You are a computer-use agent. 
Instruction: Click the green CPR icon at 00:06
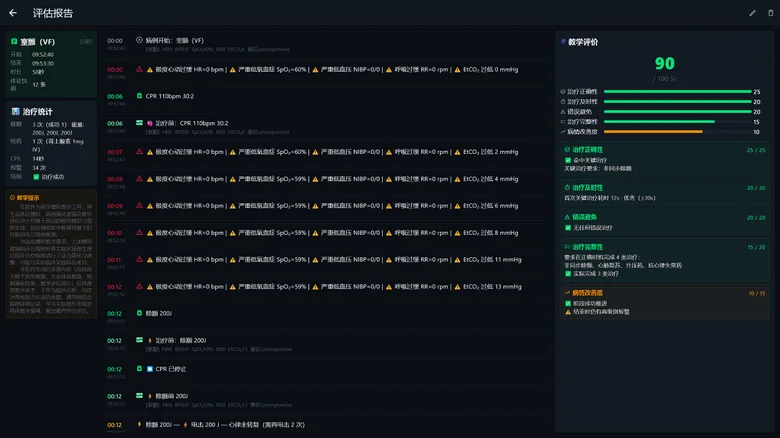coord(139,96)
